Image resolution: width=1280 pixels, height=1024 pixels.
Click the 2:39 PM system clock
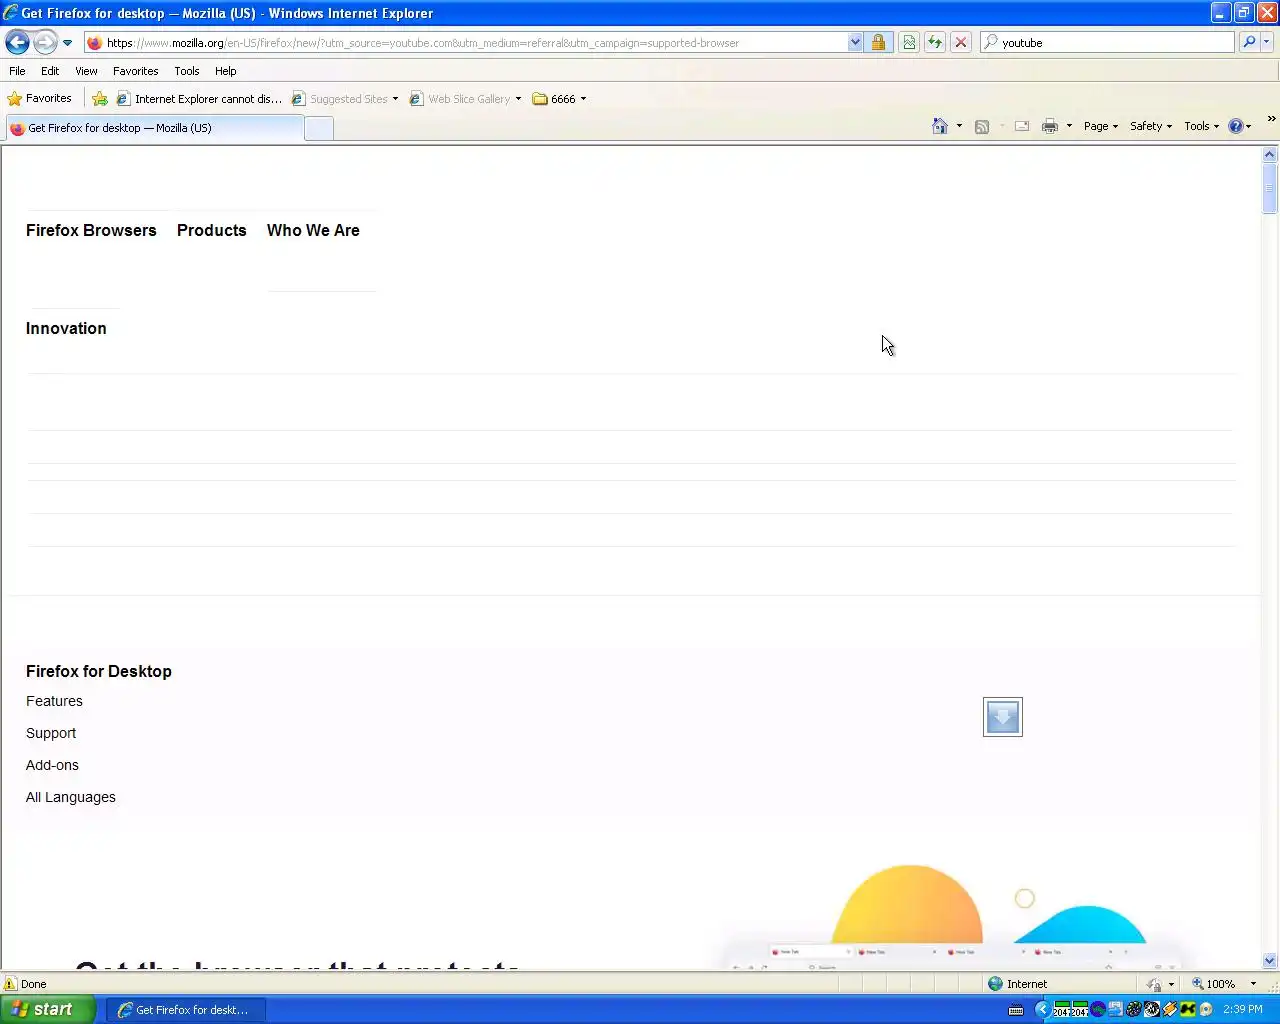[x=1243, y=1010]
